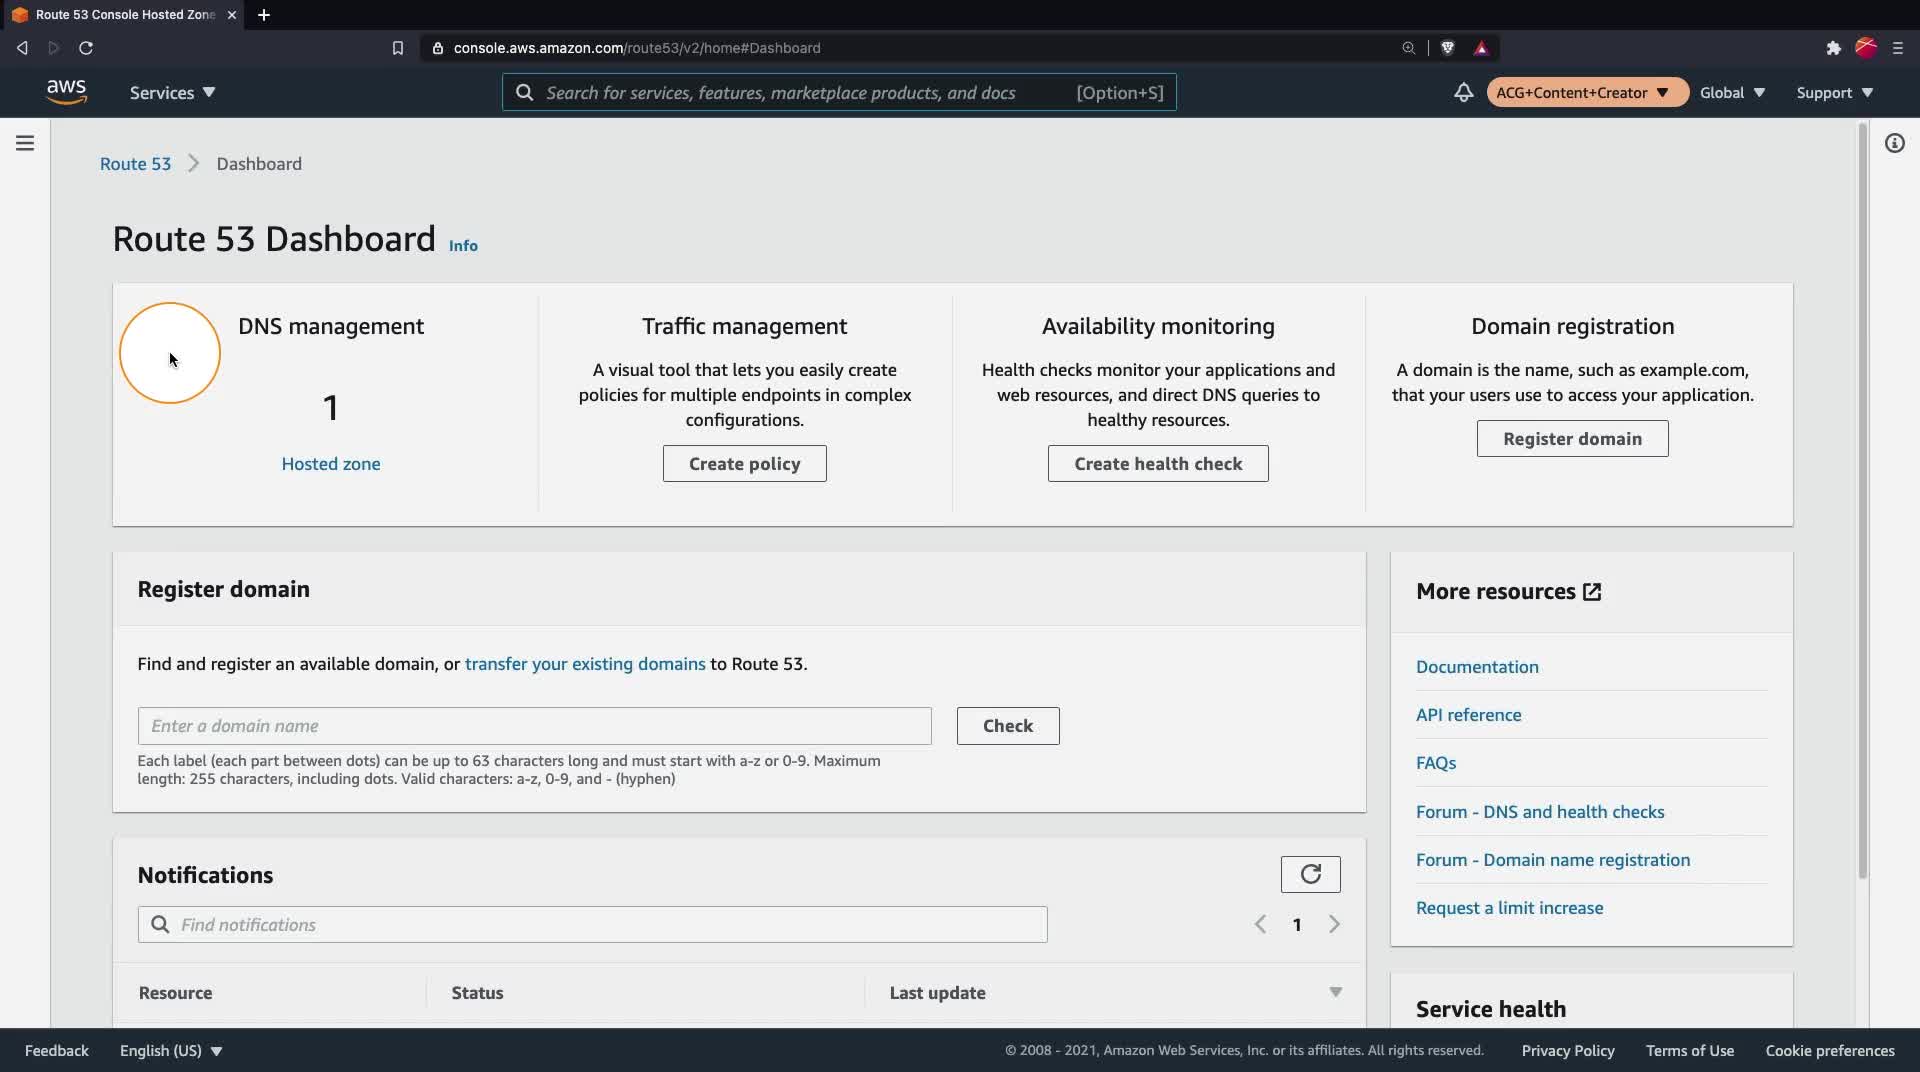Click the browser forward arrow
1920x1072 pixels.
[54, 48]
